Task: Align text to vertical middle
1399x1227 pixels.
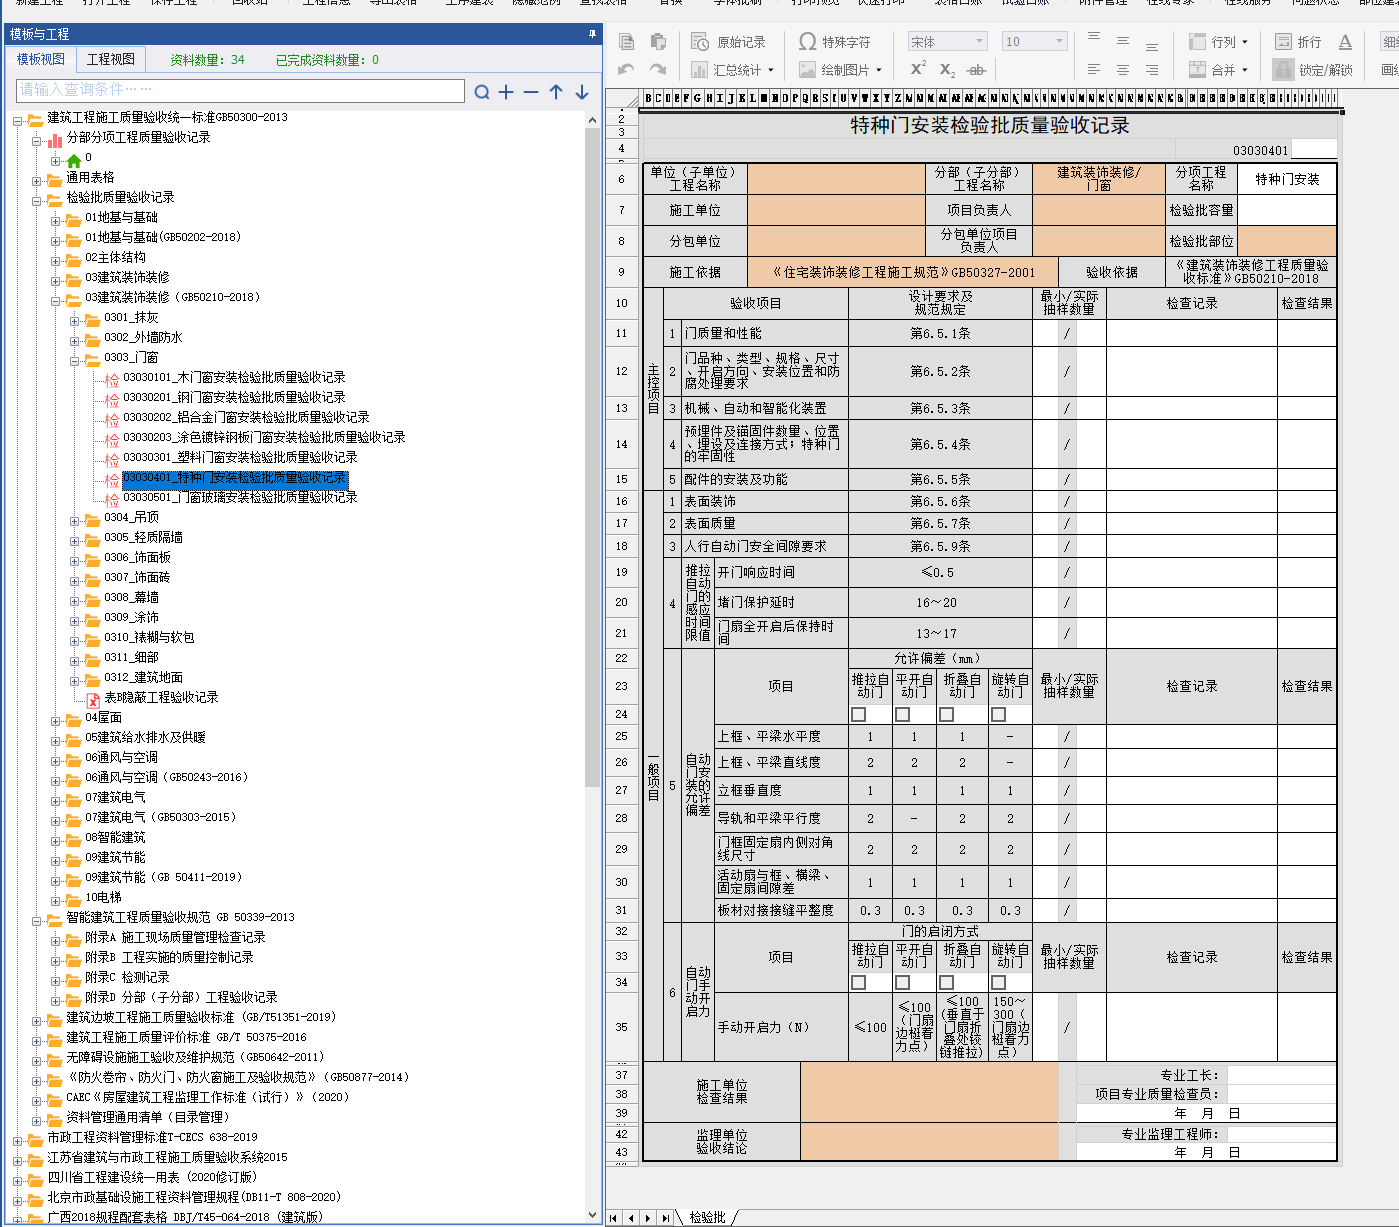Action: (1123, 42)
